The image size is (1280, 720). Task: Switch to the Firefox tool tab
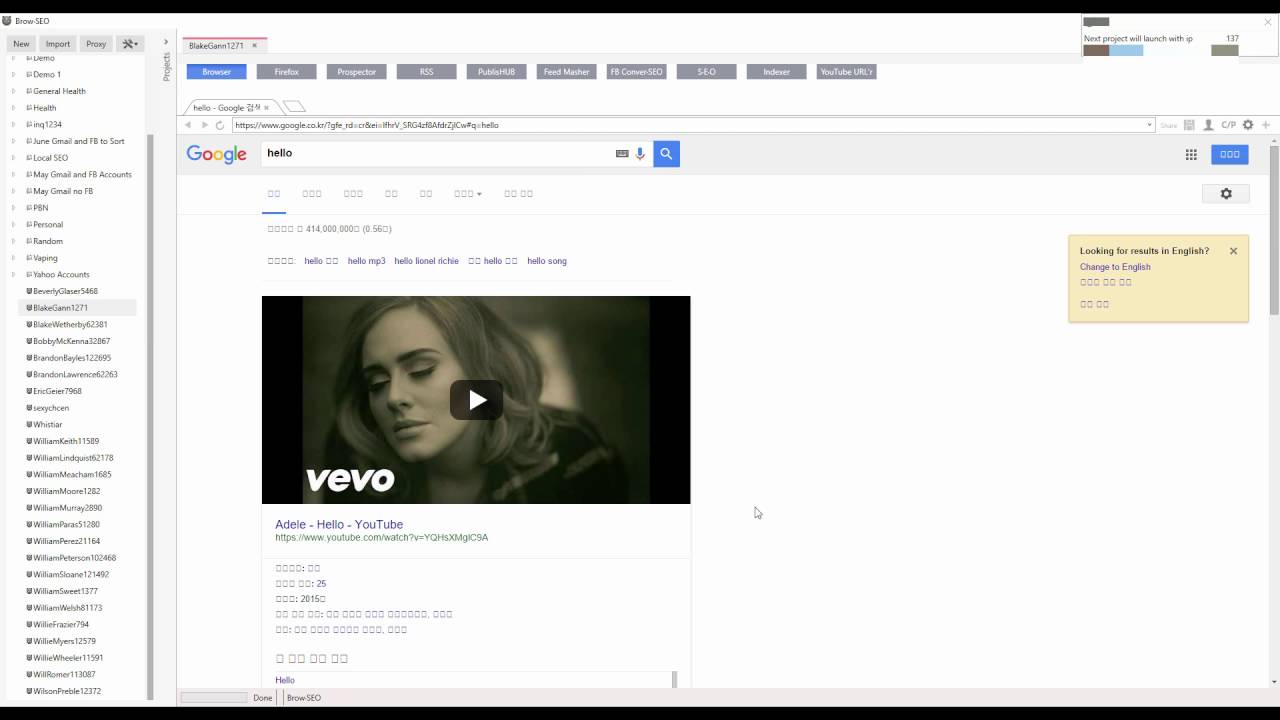287,72
